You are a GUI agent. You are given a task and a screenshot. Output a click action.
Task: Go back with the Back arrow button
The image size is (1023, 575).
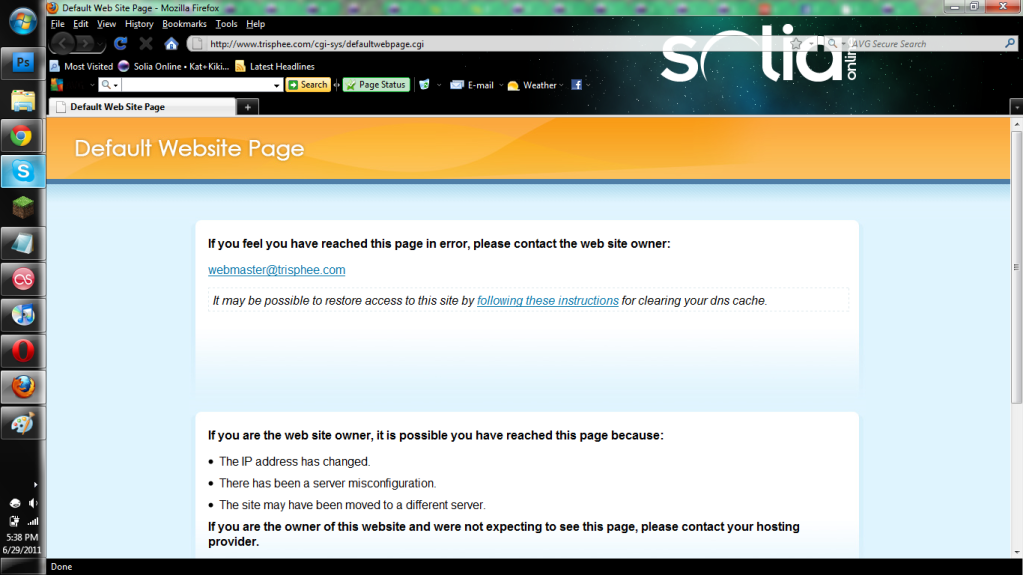pyautogui.click(x=63, y=44)
